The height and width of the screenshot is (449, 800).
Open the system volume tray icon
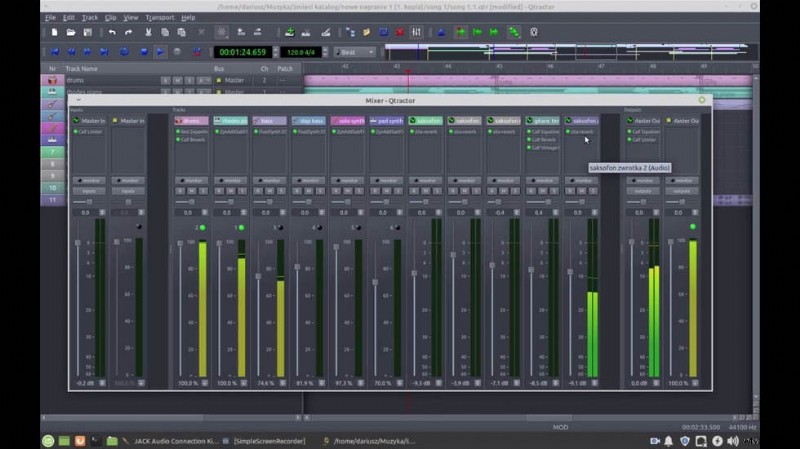(733, 441)
